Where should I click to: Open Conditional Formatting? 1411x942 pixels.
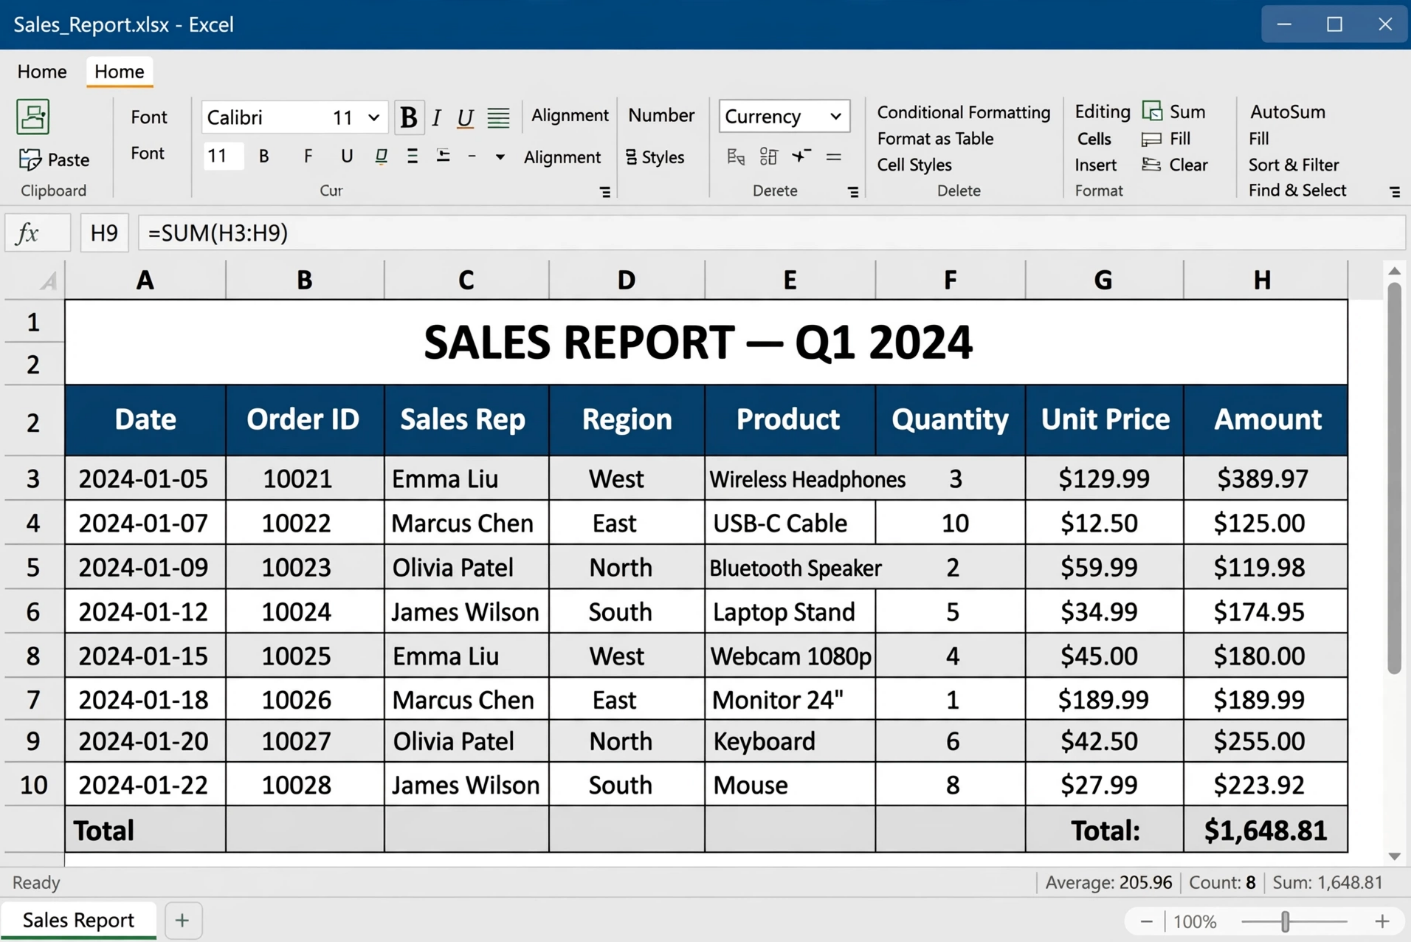(964, 112)
